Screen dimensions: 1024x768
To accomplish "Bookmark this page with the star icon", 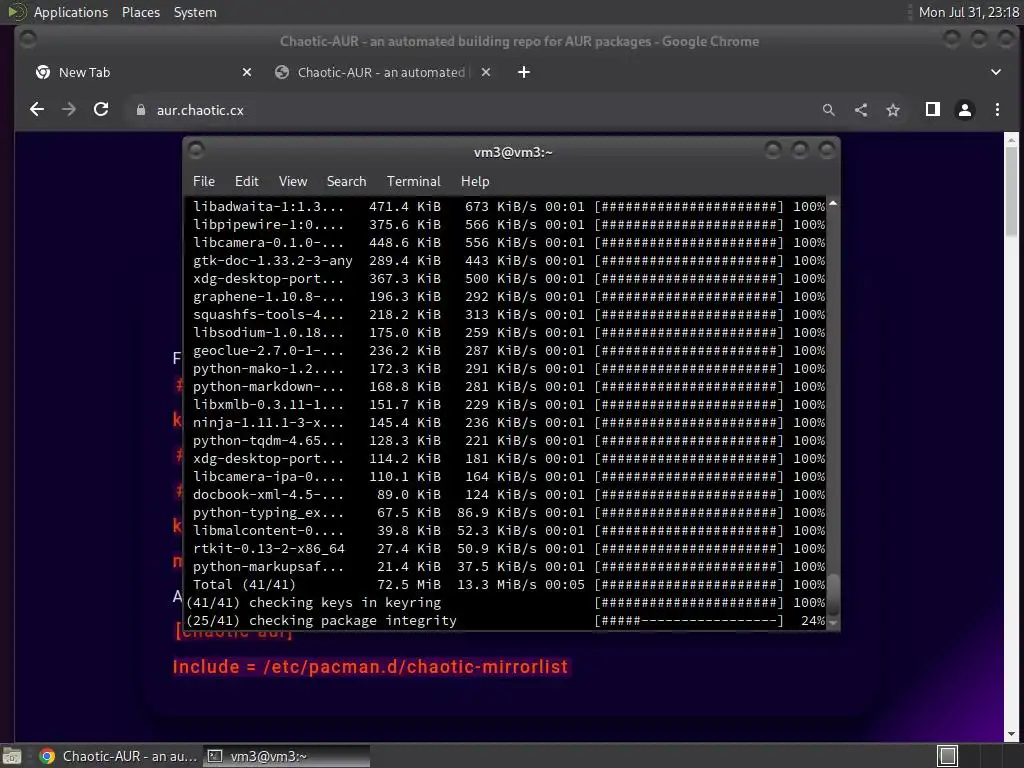I will pyautogui.click(x=893, y=110).
